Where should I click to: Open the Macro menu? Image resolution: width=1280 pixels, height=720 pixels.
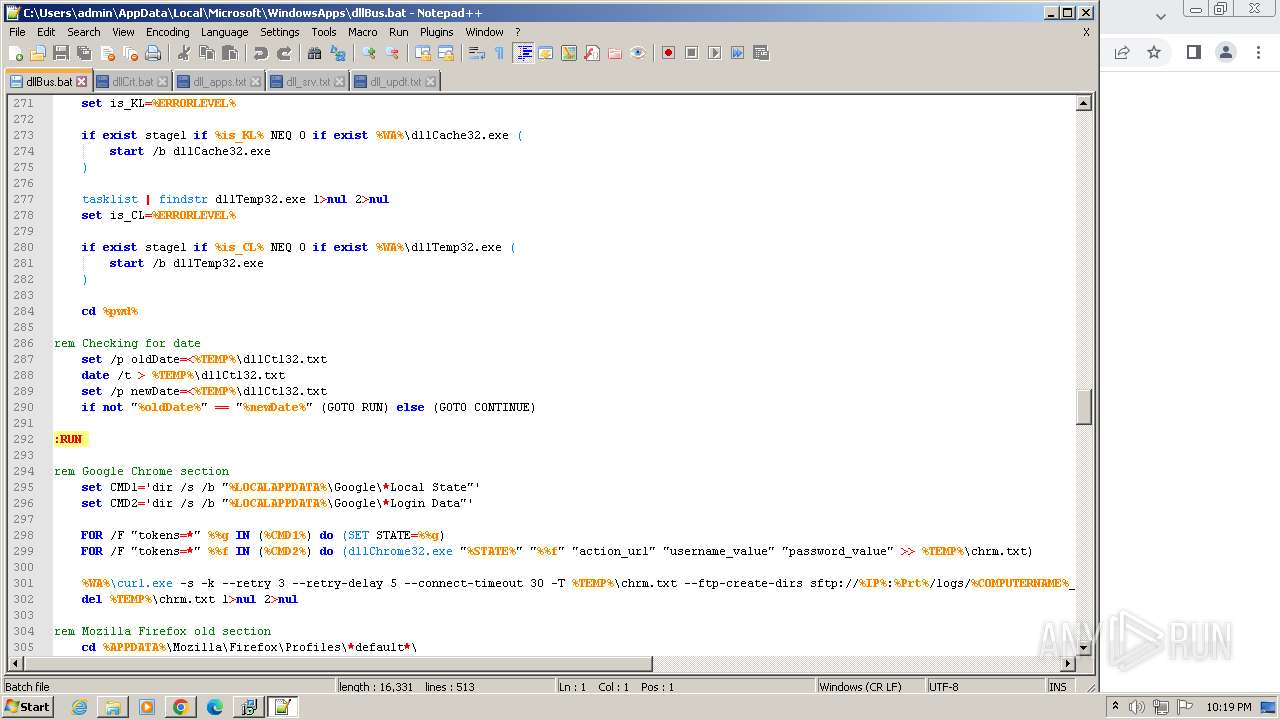(362, 32)
